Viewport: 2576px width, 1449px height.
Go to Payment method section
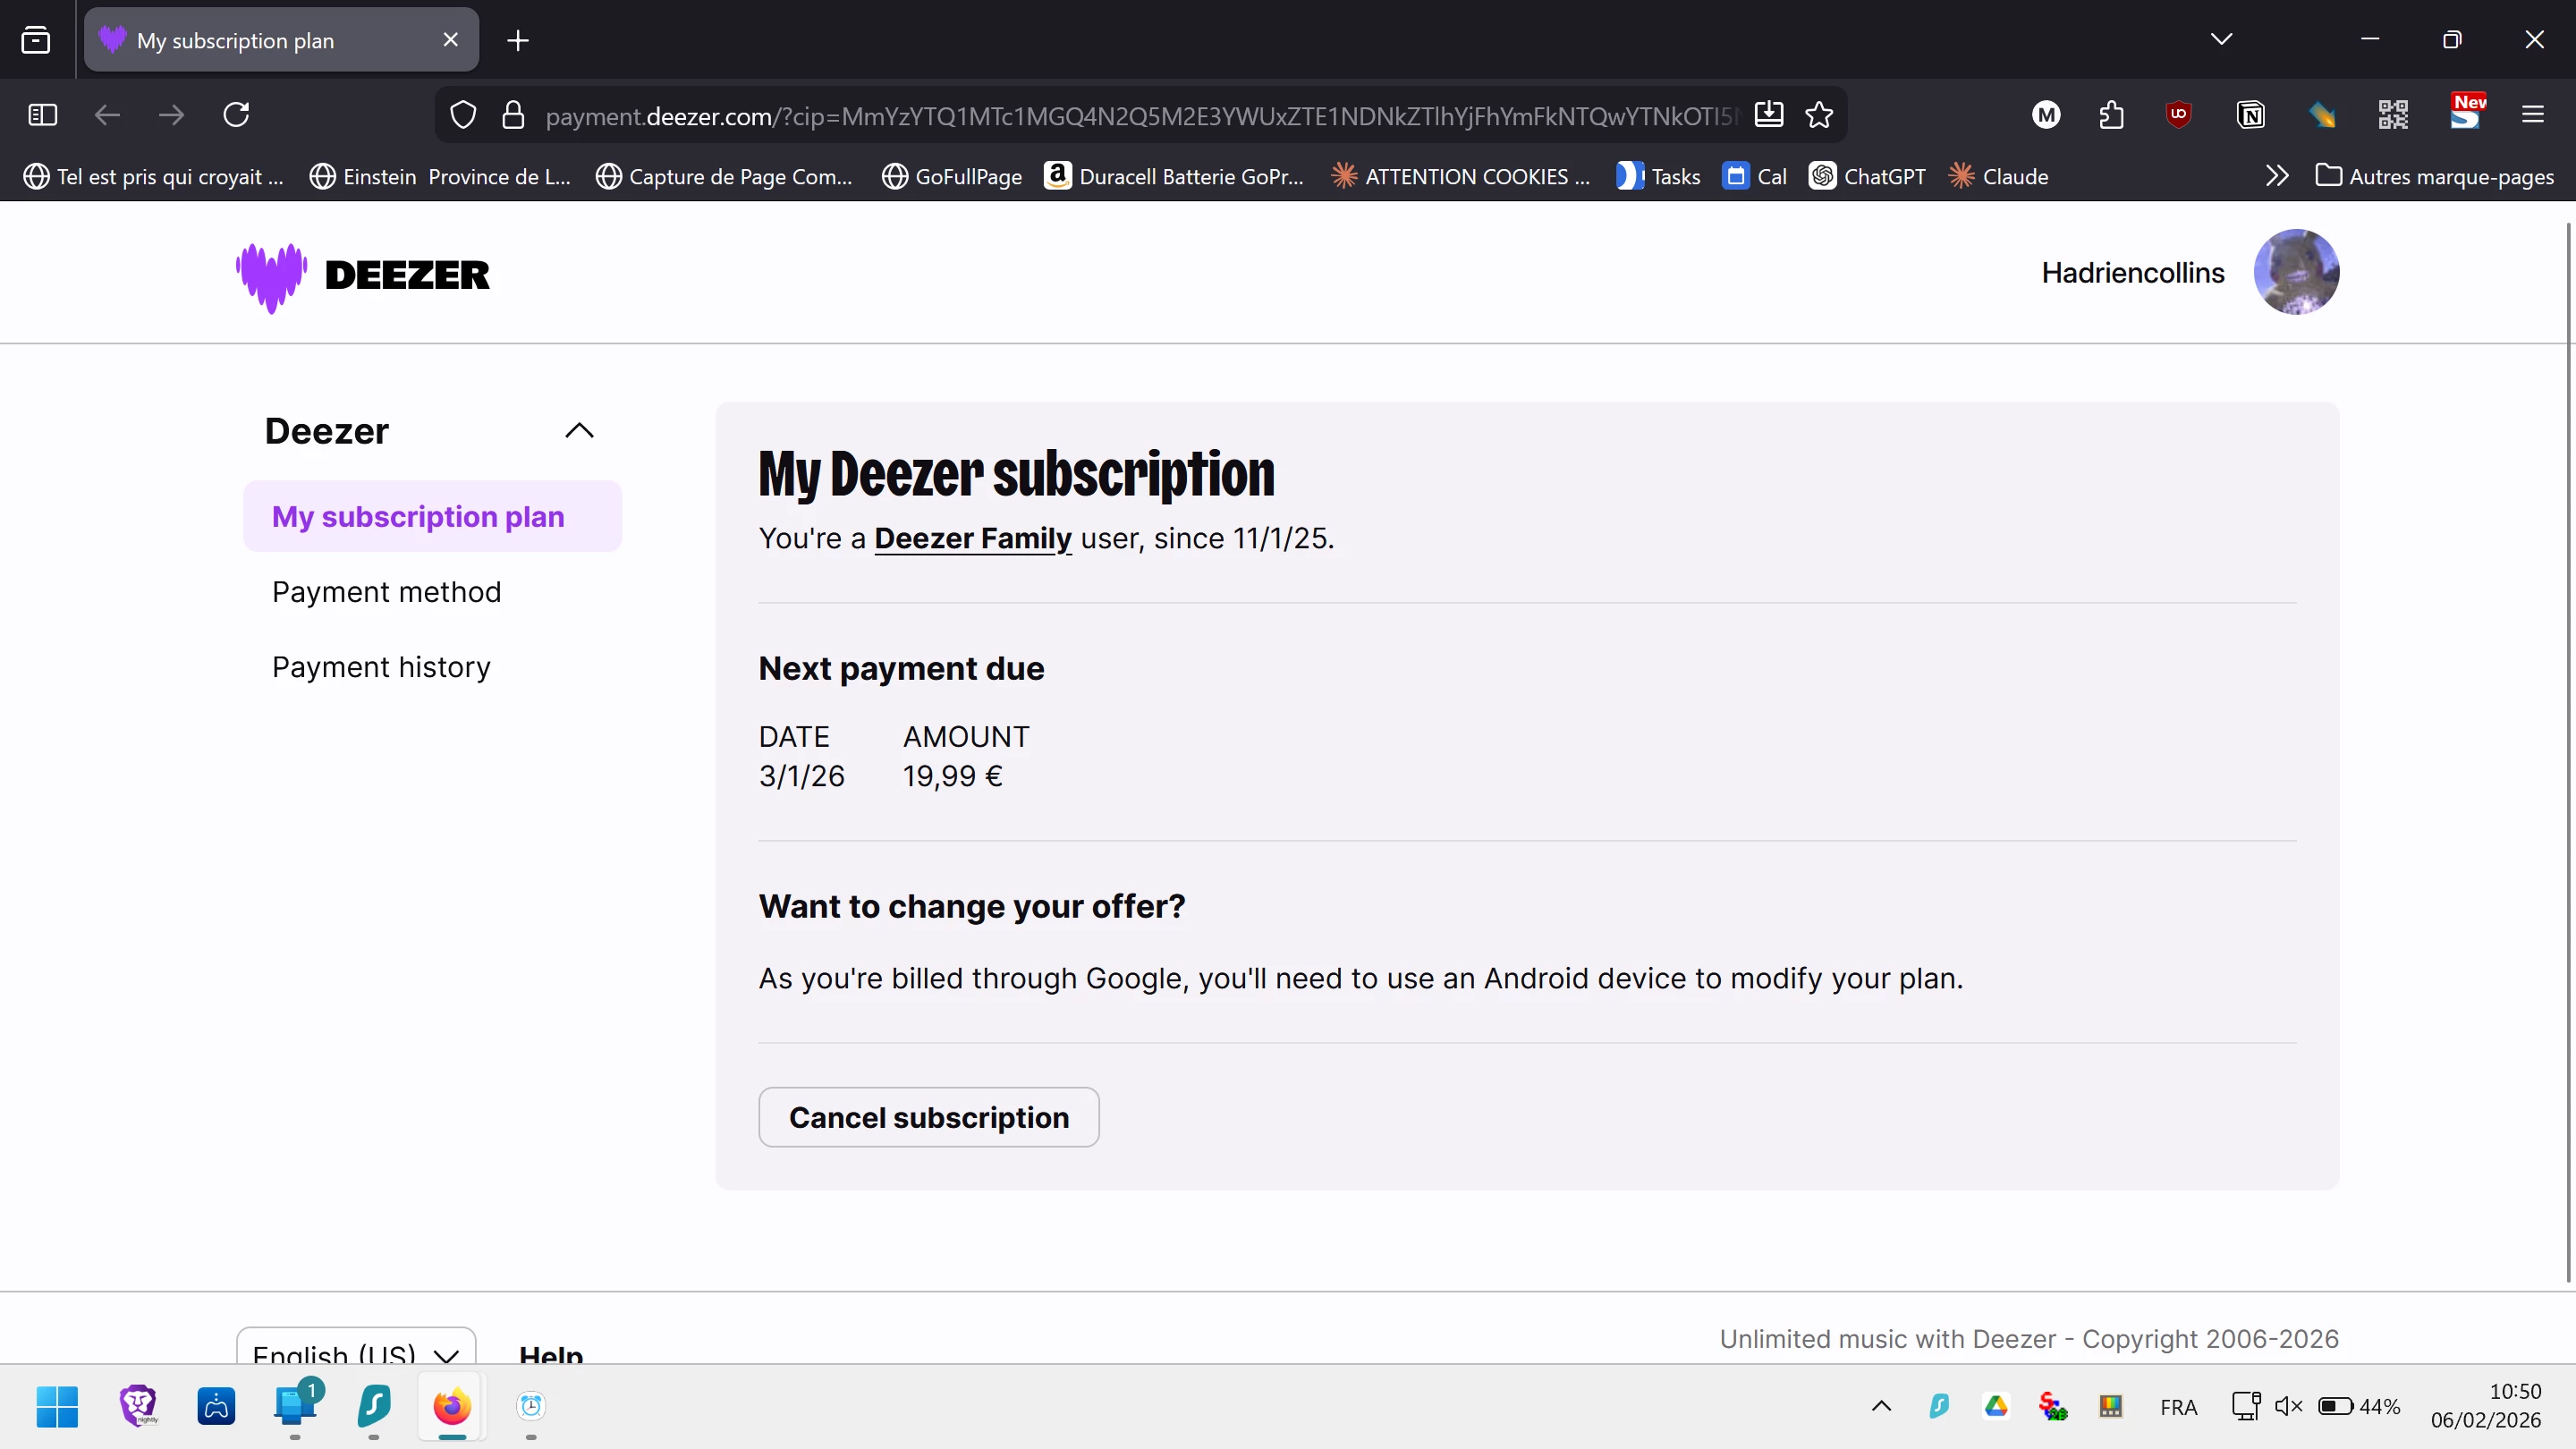point(386,592)
